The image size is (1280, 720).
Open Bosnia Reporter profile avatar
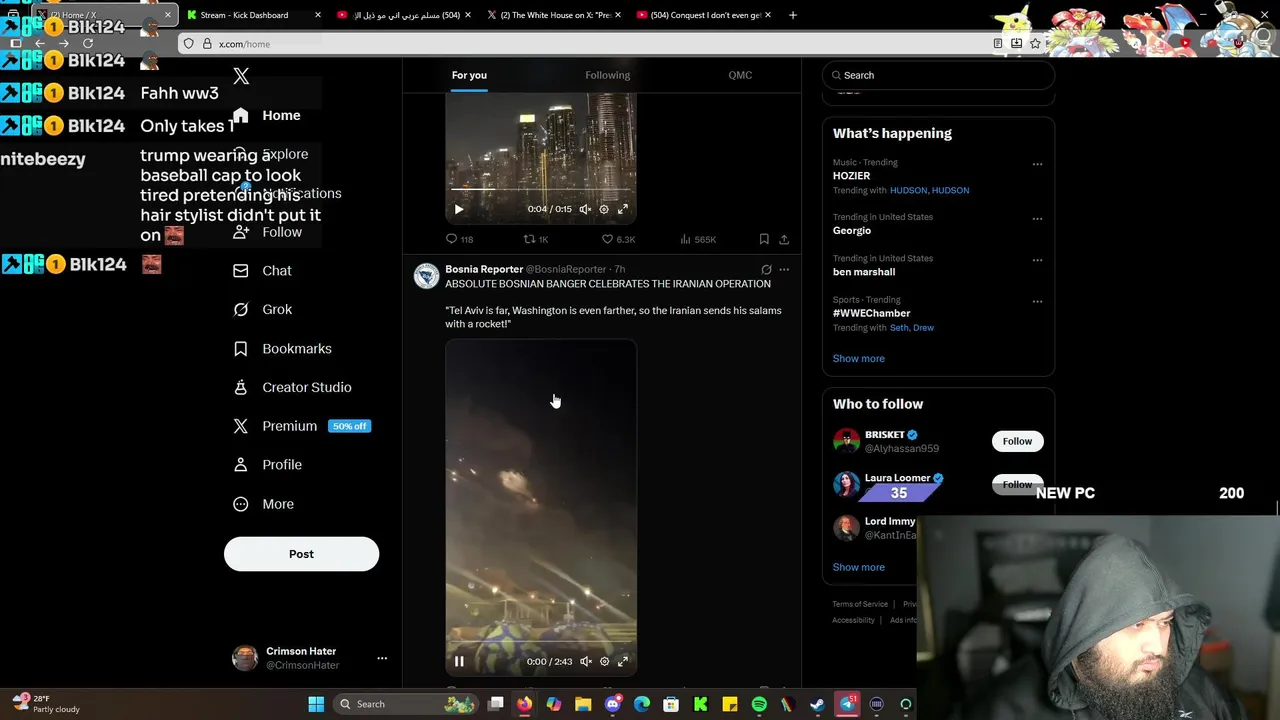tap(427, 277)
